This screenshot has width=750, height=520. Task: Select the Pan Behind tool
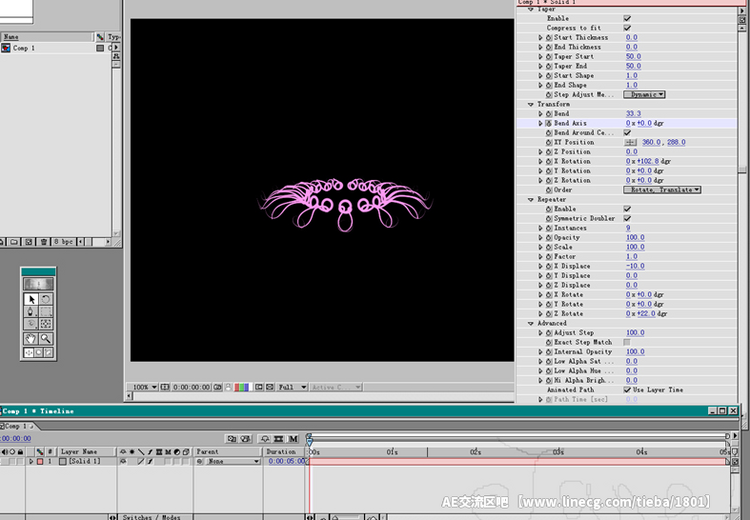(45, 324)
